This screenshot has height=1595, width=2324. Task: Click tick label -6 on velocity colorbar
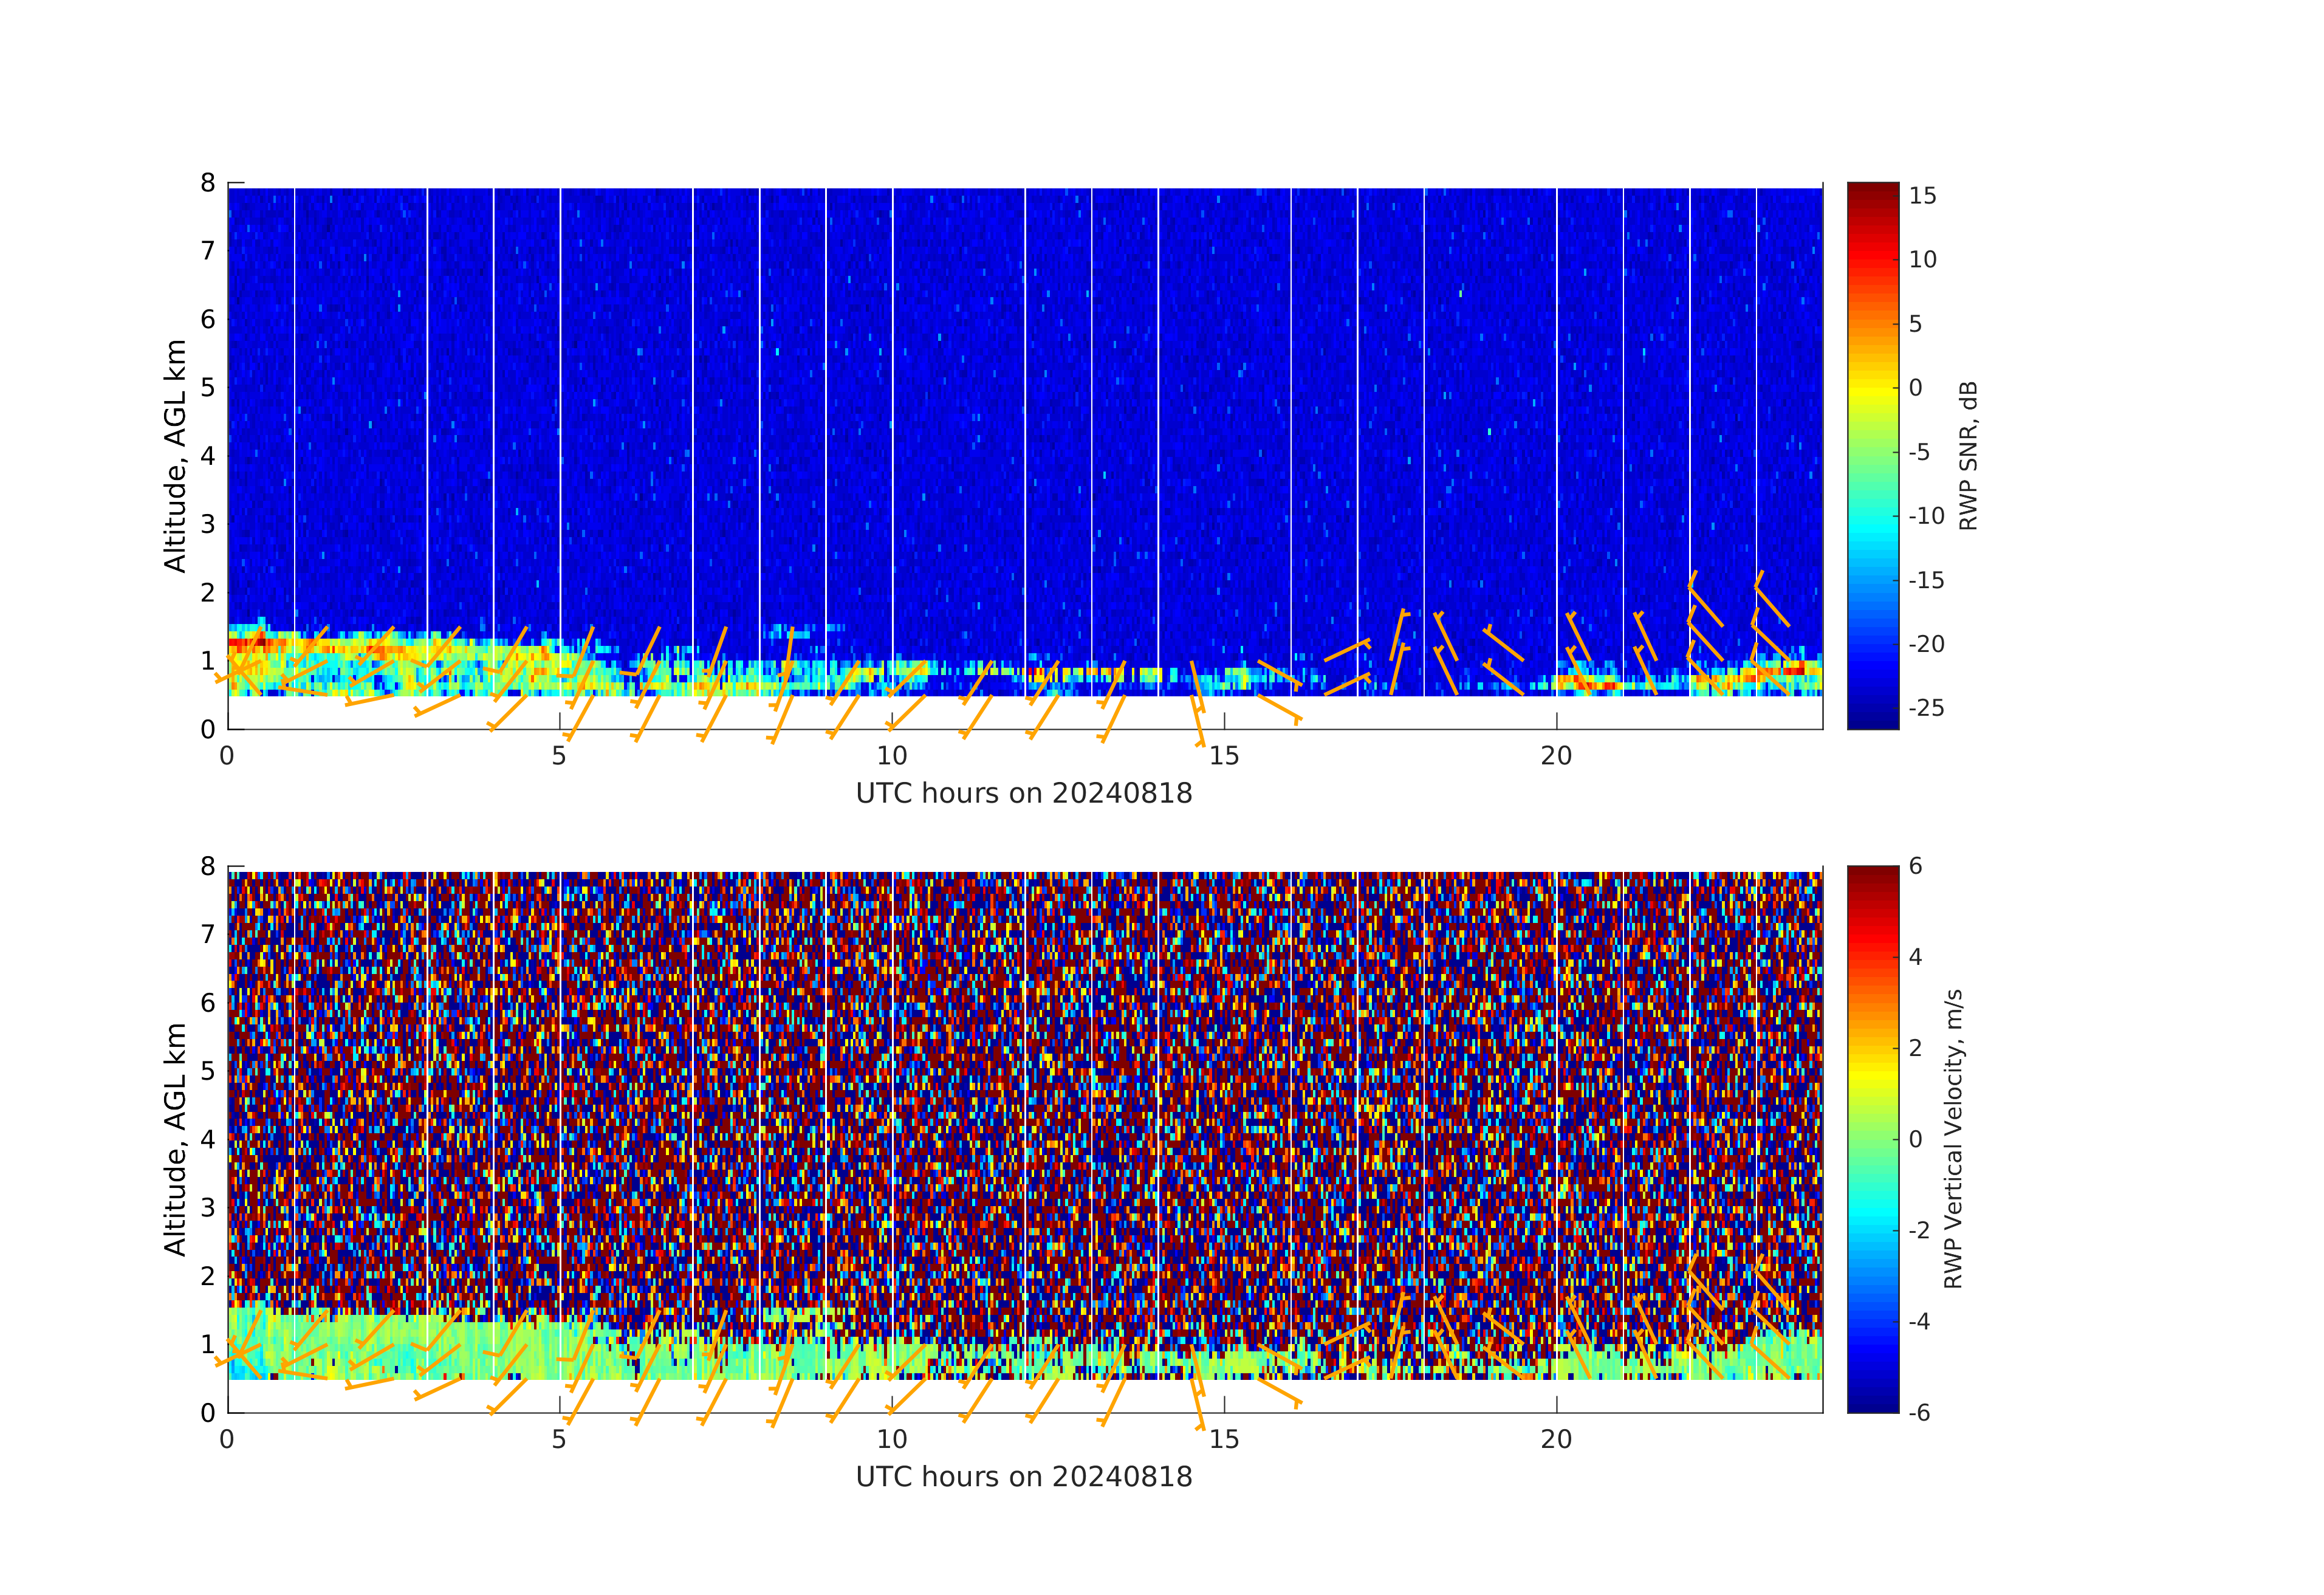click(x=1920, y=1412)
